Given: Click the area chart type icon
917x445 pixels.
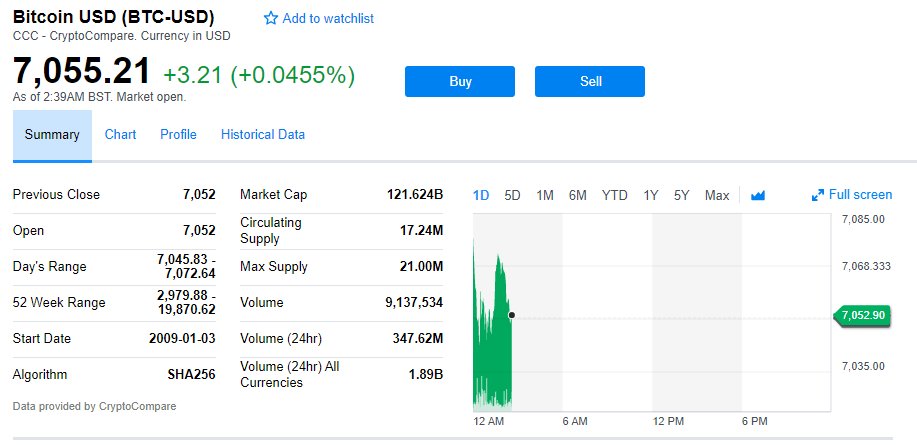Looking at the screenshot, I should click(758, 195).
